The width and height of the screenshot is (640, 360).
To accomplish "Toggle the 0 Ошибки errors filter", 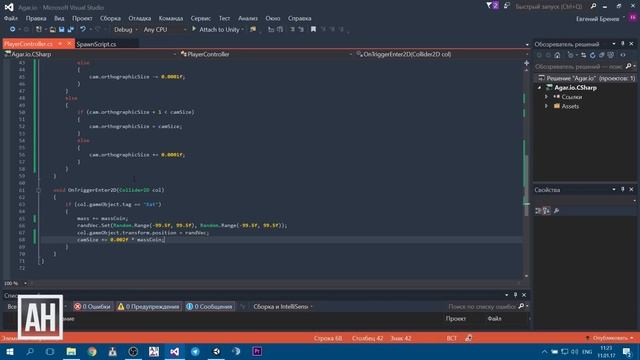I will 92,307.
